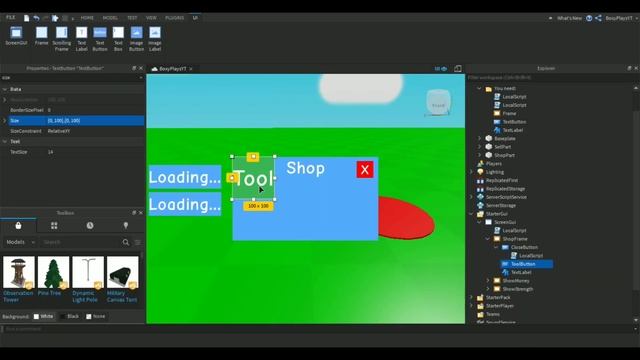Open the Toolbox Recent clock icon tab
Screen dimensions: 640x360
[x=90, y=225]
